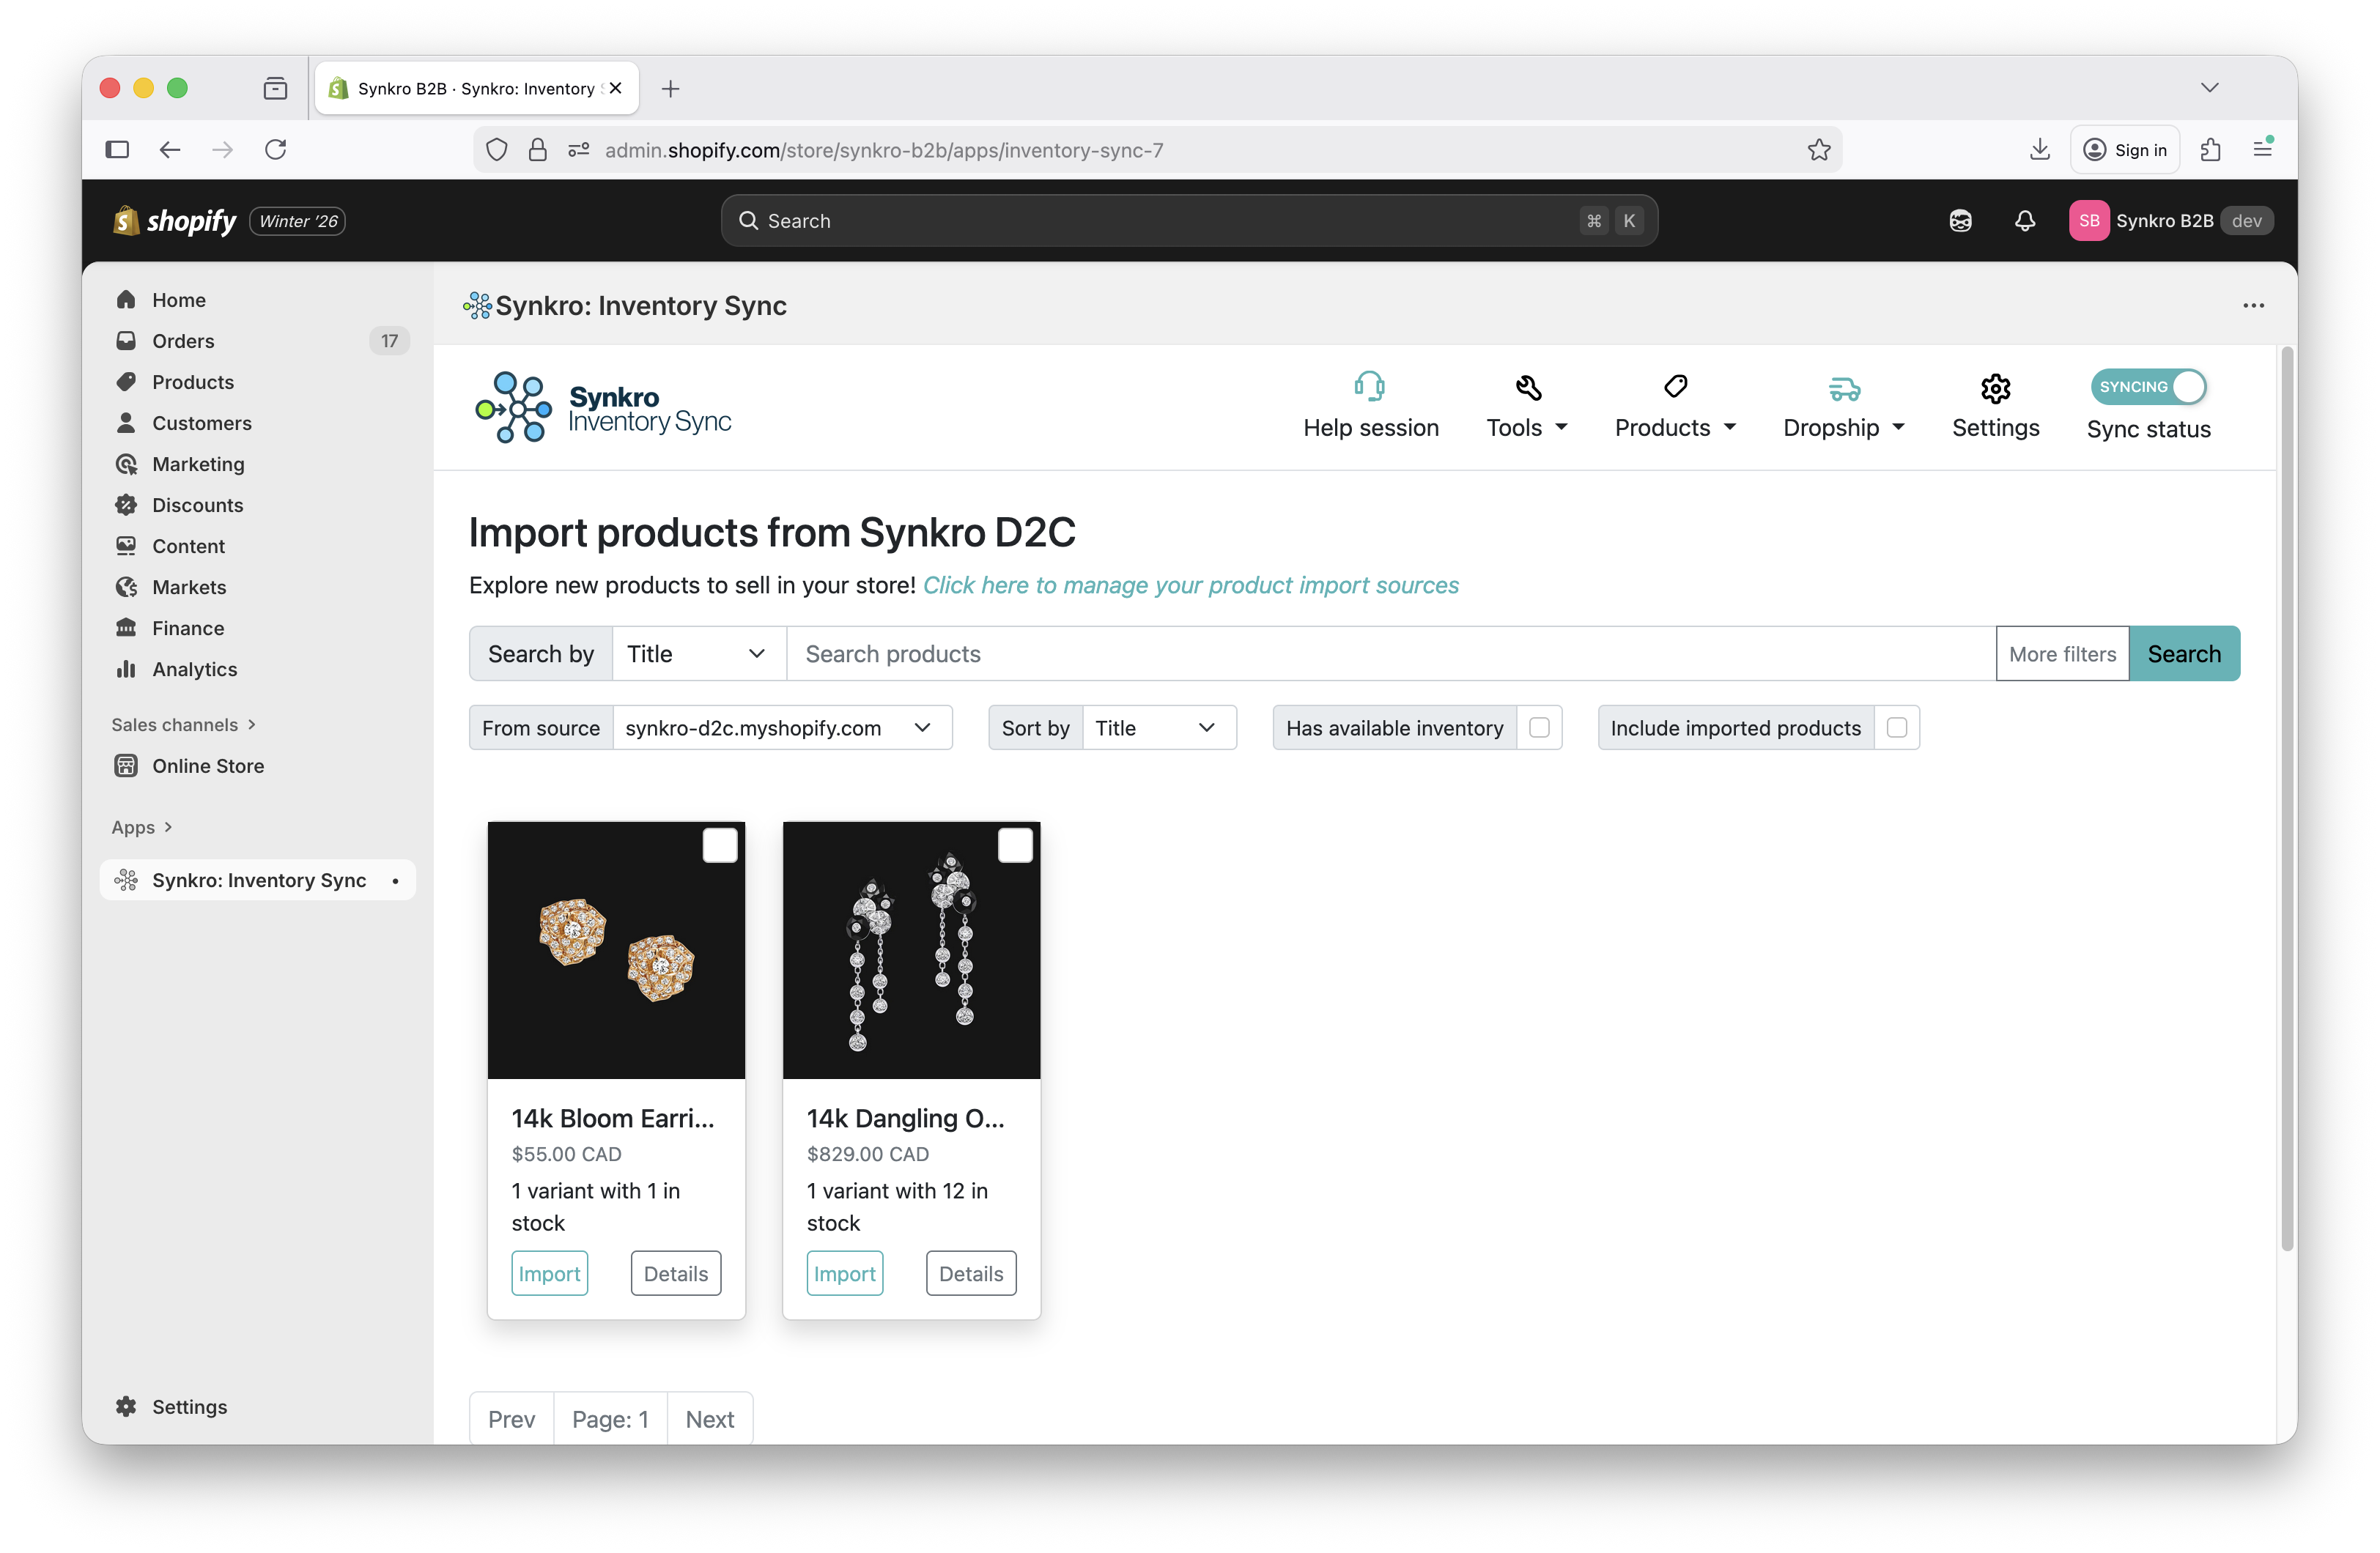The image size is (2380, 1553).
Task: Open Discounts from the sidebar
Action: point(196,505)
